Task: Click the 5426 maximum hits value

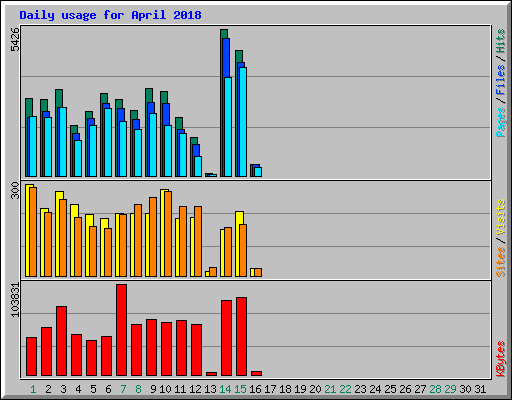Action: point(15,40)
